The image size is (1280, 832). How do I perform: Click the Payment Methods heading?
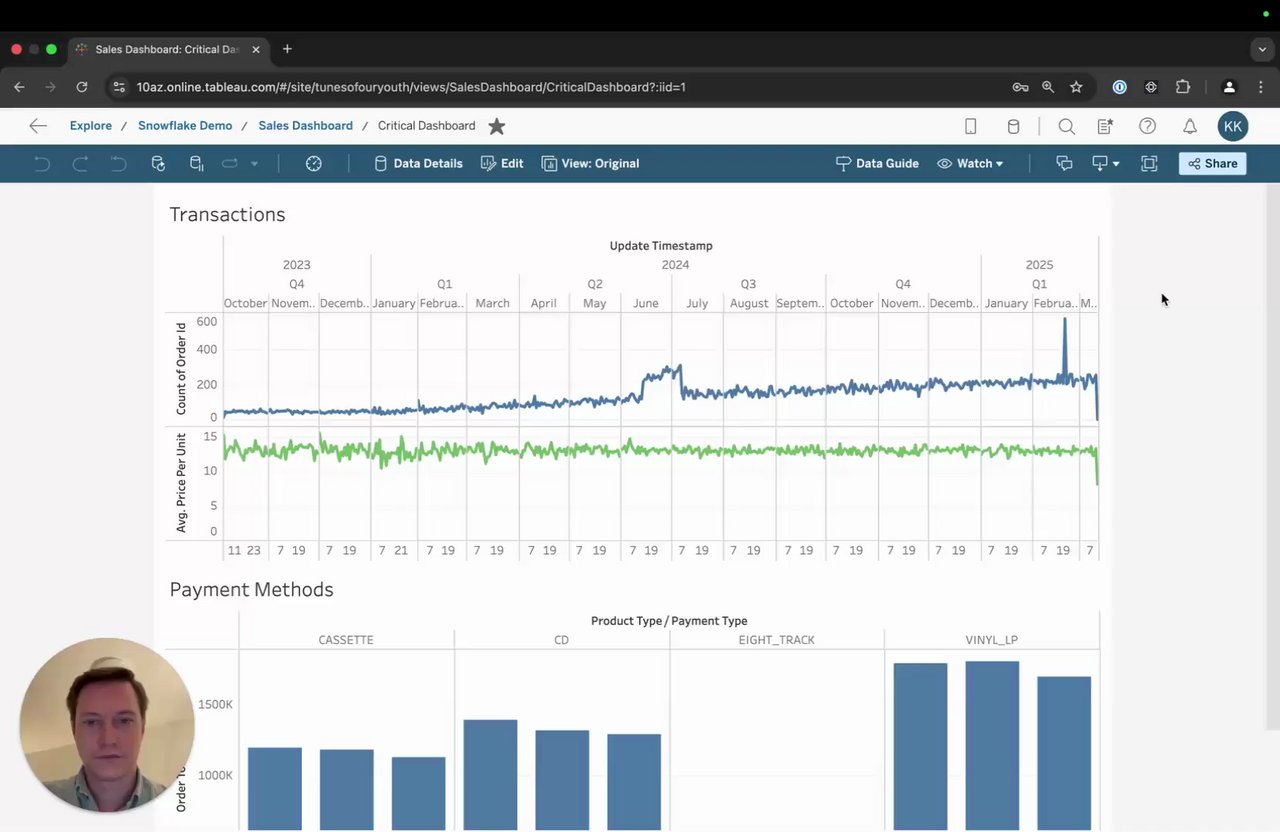pyautogui.click(x=251, y=590)
